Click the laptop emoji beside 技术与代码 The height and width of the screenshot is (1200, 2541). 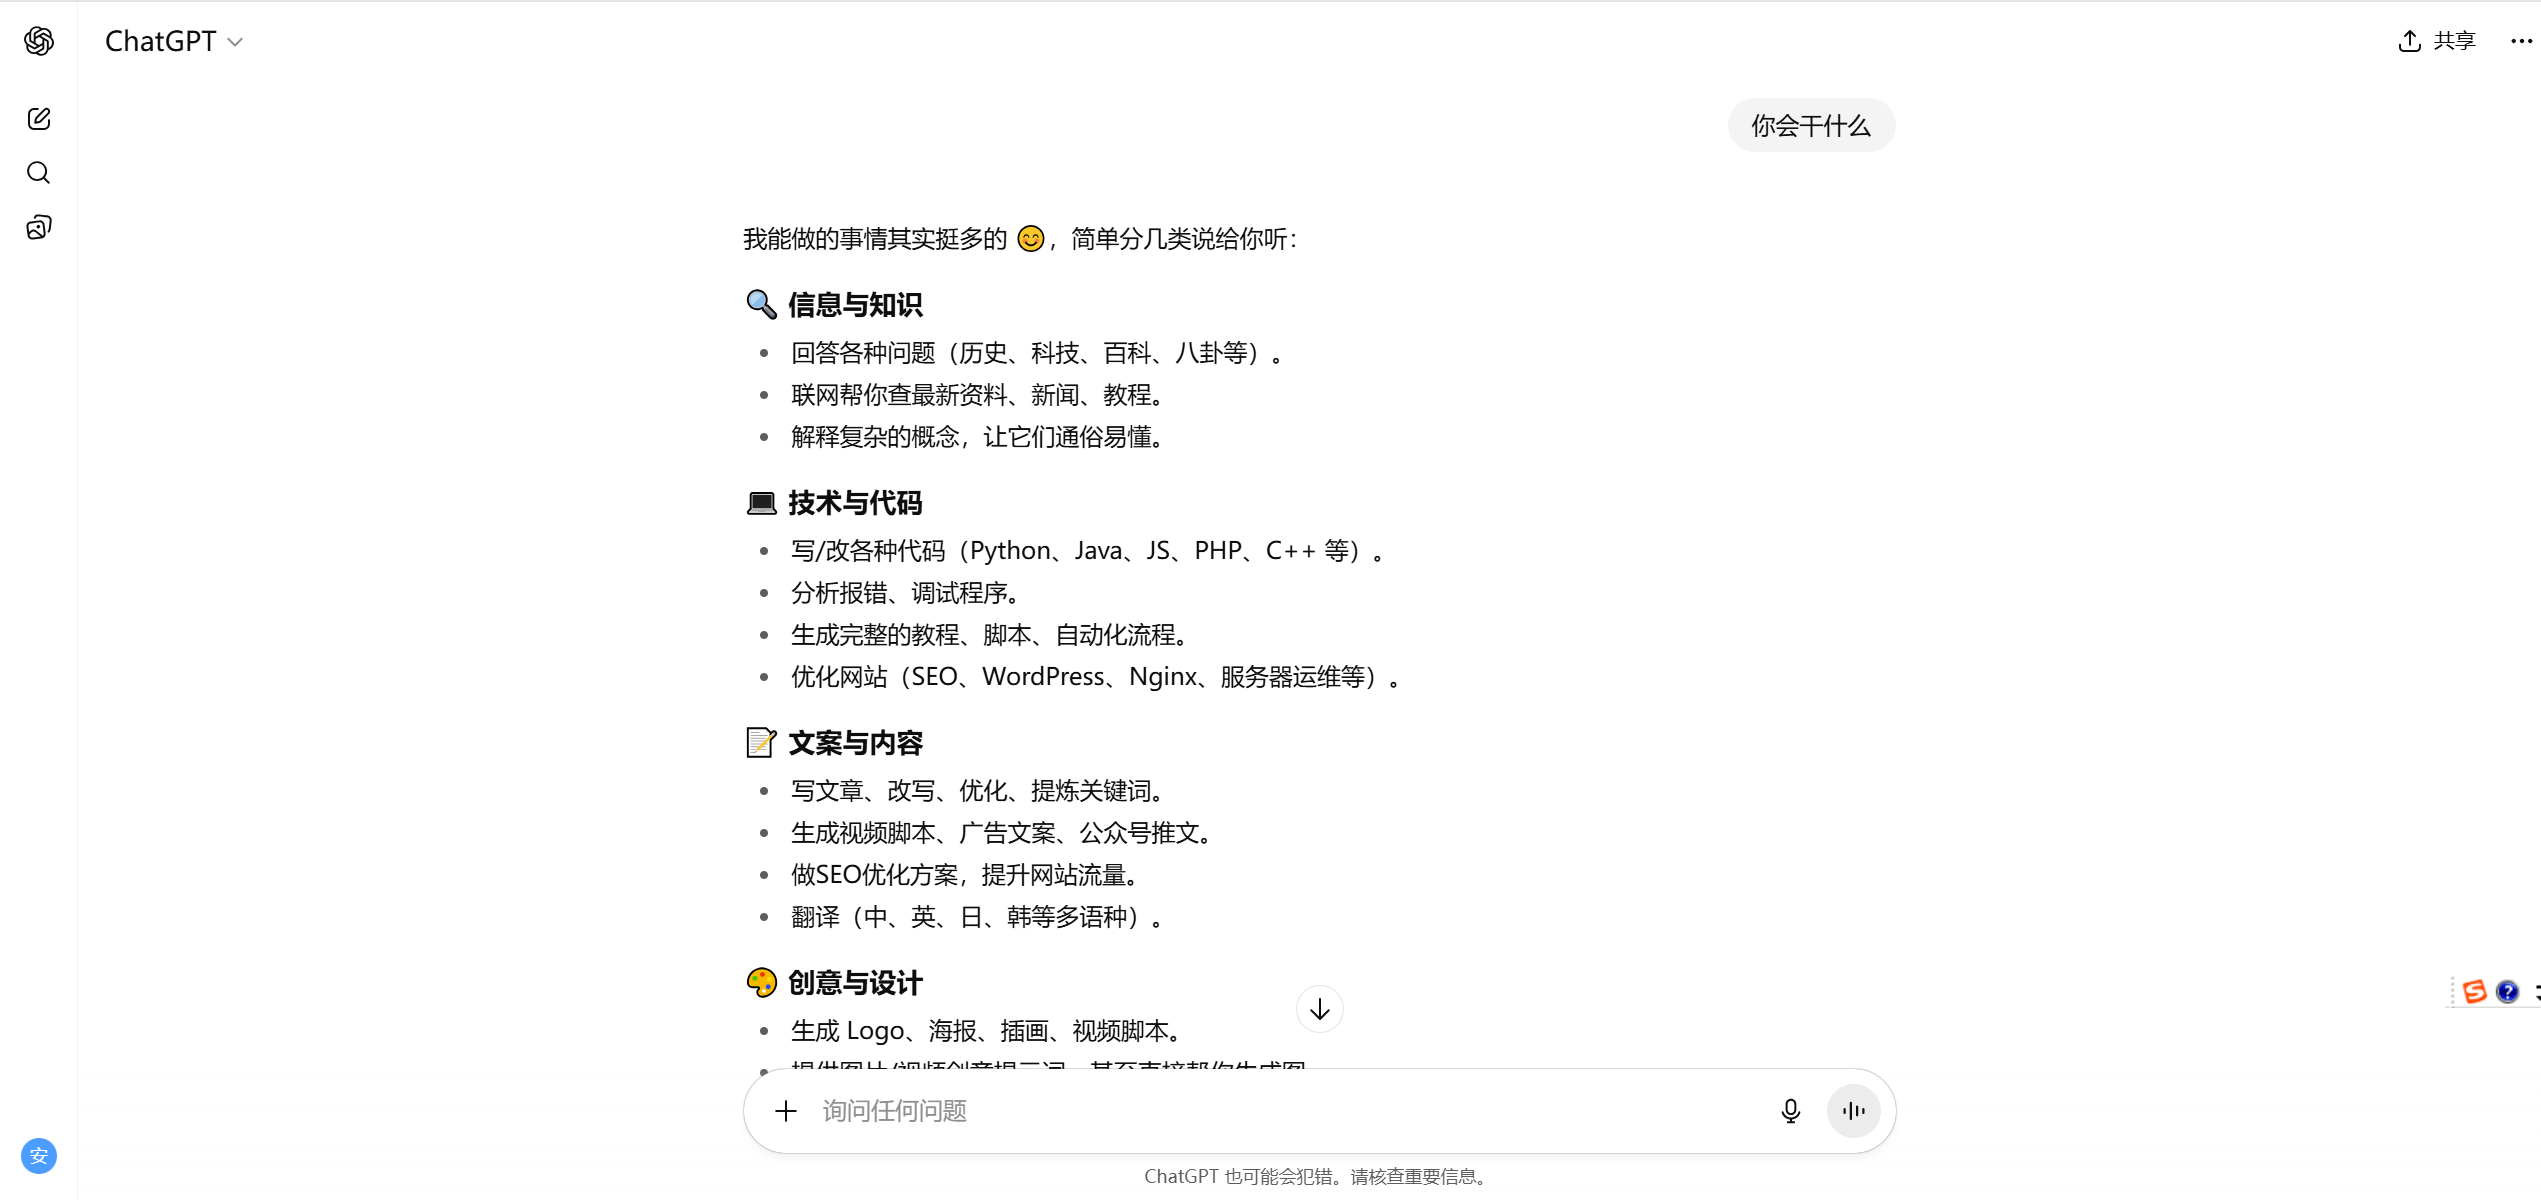click(762, 503)
